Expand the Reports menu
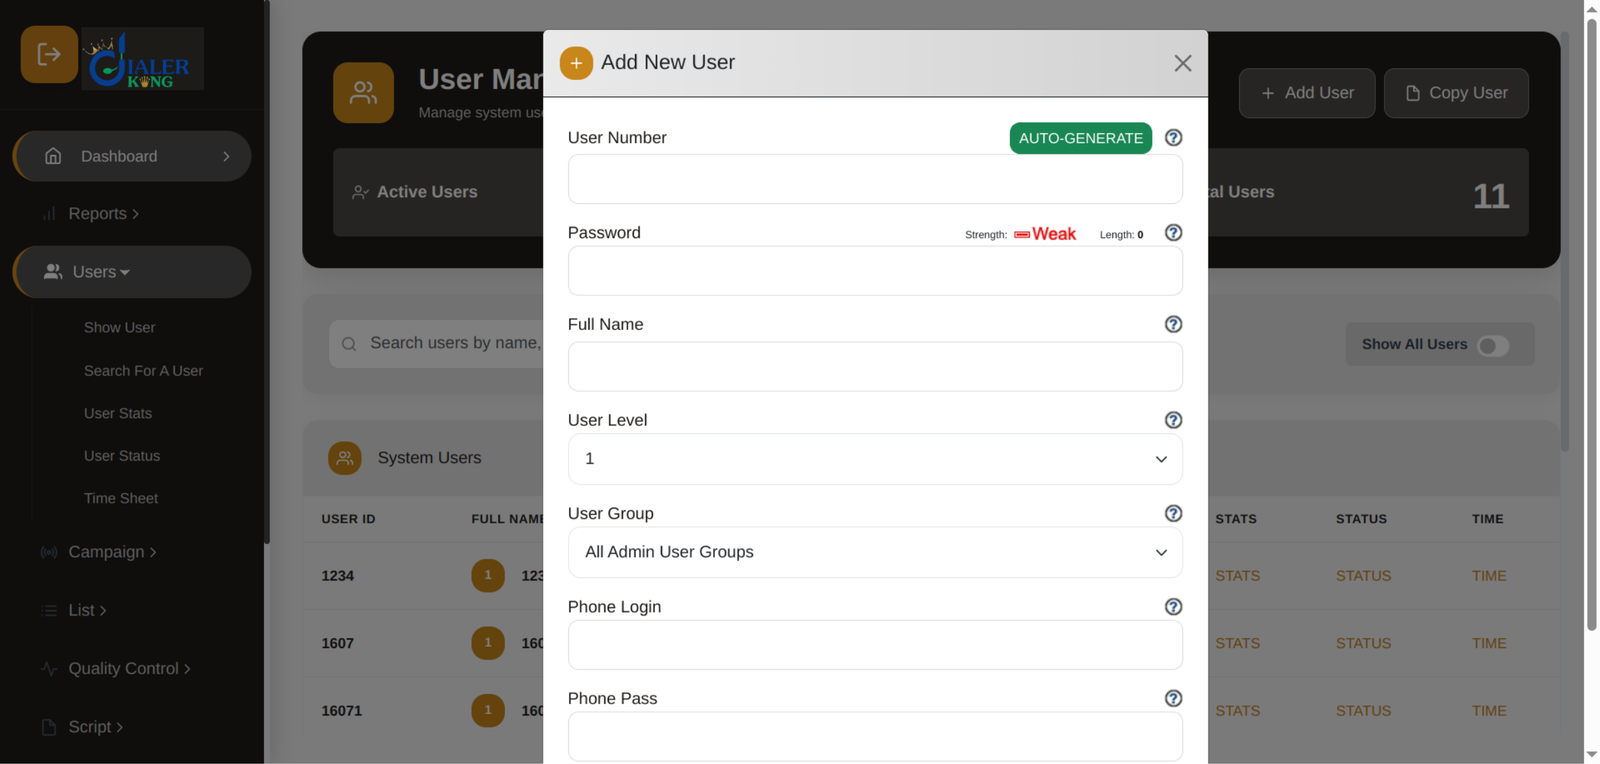 coord(104,214)
